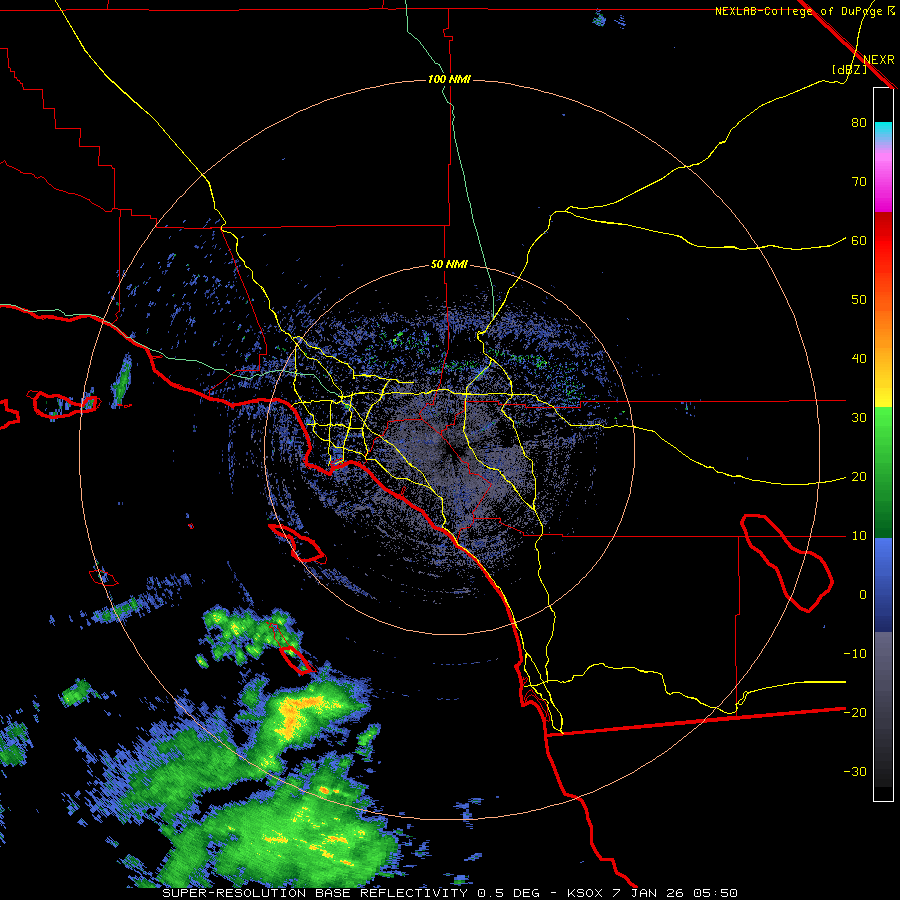This screenshot has width=900, height=900.
Task: Click the 100 NMI range ring label
Action: 449,79
